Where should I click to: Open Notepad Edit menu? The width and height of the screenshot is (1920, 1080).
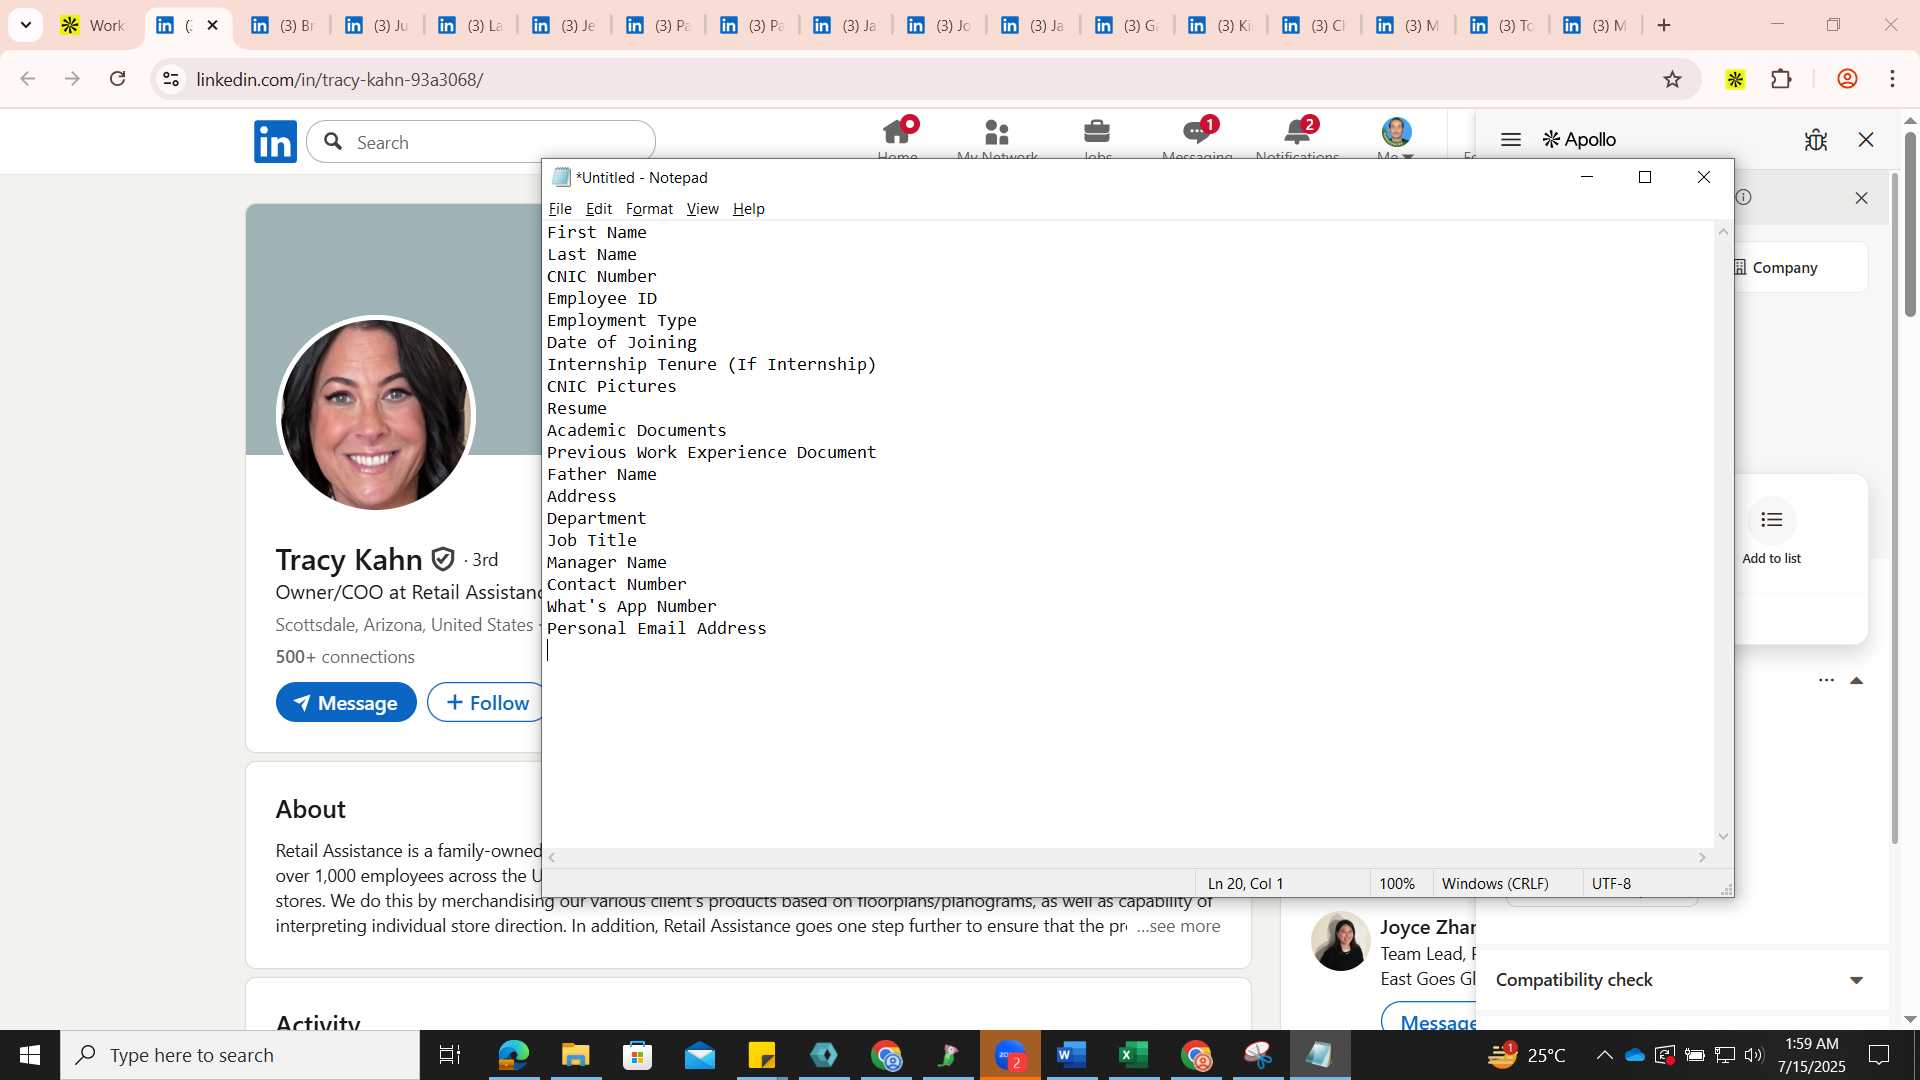[x=599, y=208]
